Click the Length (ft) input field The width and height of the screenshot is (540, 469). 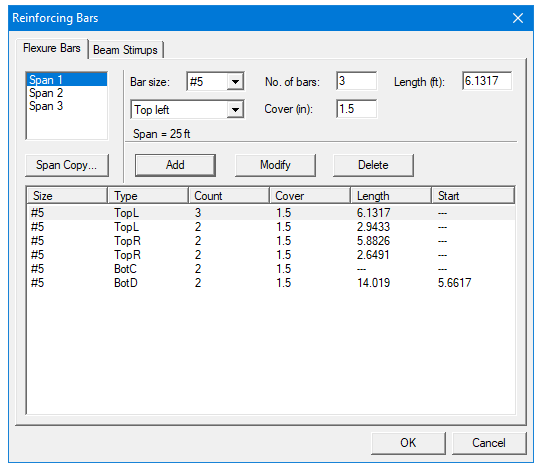point(487,81)
